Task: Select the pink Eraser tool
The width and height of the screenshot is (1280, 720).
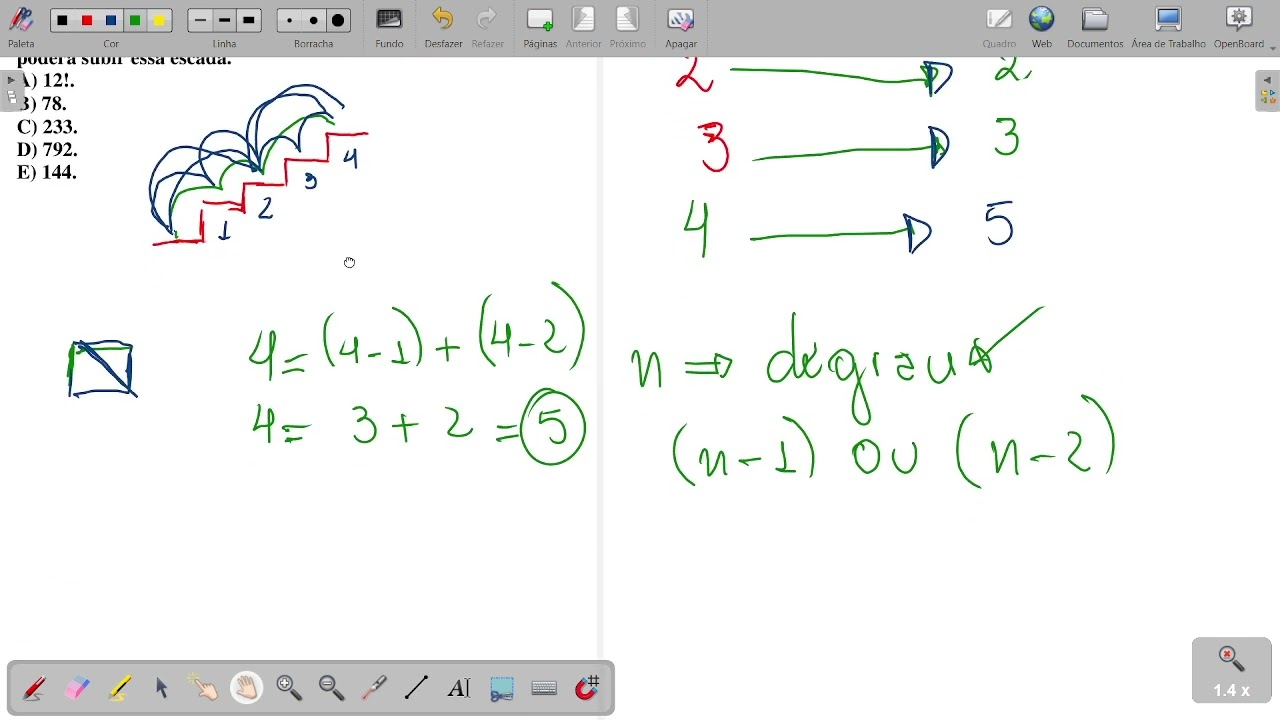Action: click(77, 688)
